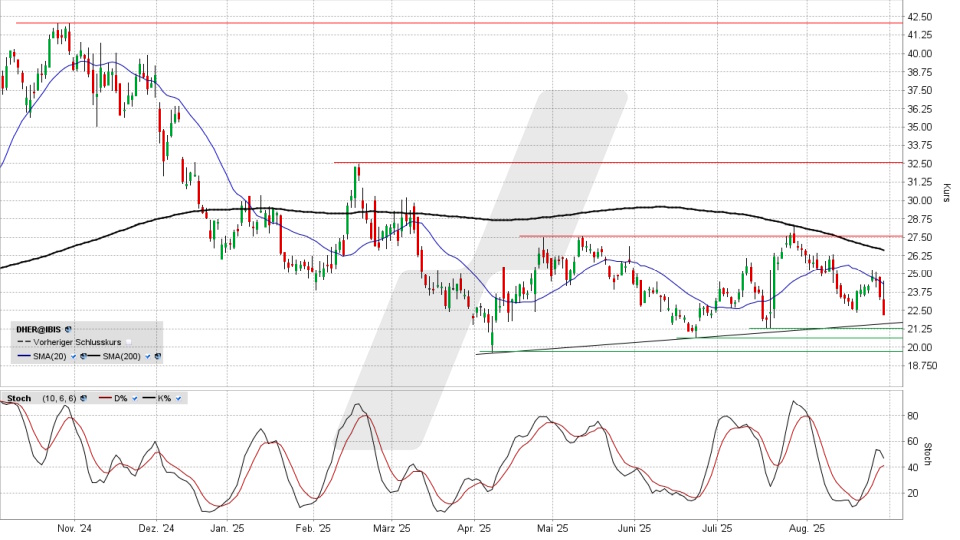This screenshot has height=540, width=960.
Task: Click the D% legend label
Action: point(121,398)
